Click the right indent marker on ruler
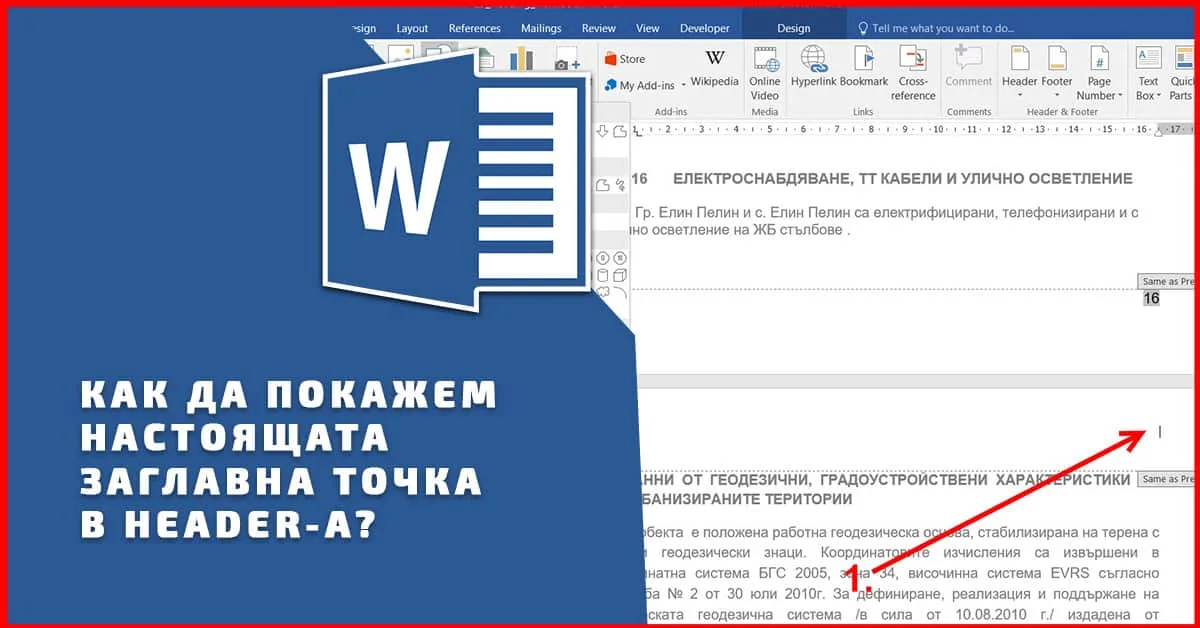Viewport: 1200px width, 628px height. pos(1159,131)
